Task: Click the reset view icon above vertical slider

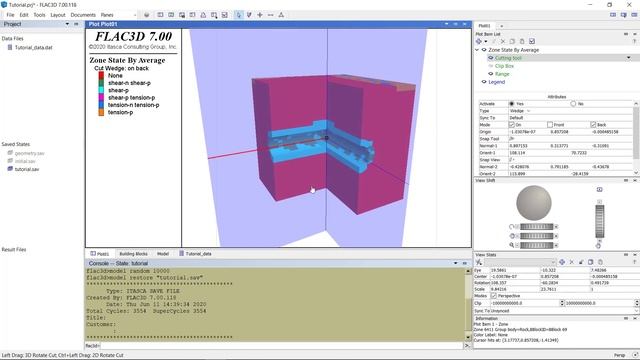Action: 599,189
